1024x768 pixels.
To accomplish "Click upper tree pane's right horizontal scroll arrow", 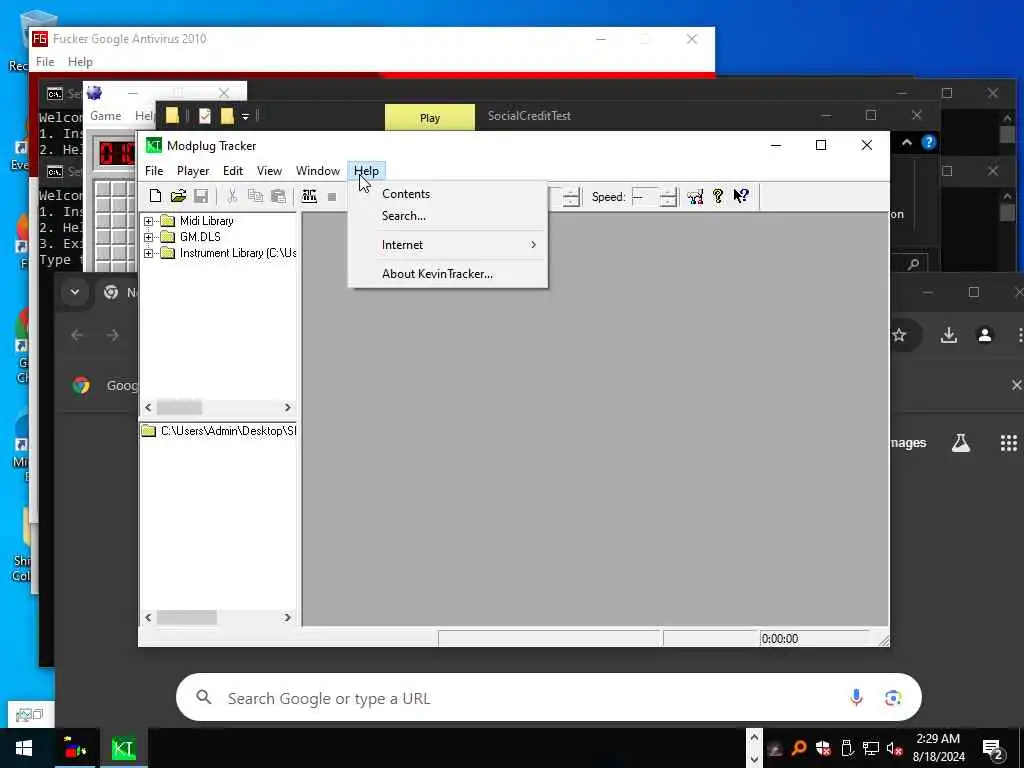I will coord(287,408).
